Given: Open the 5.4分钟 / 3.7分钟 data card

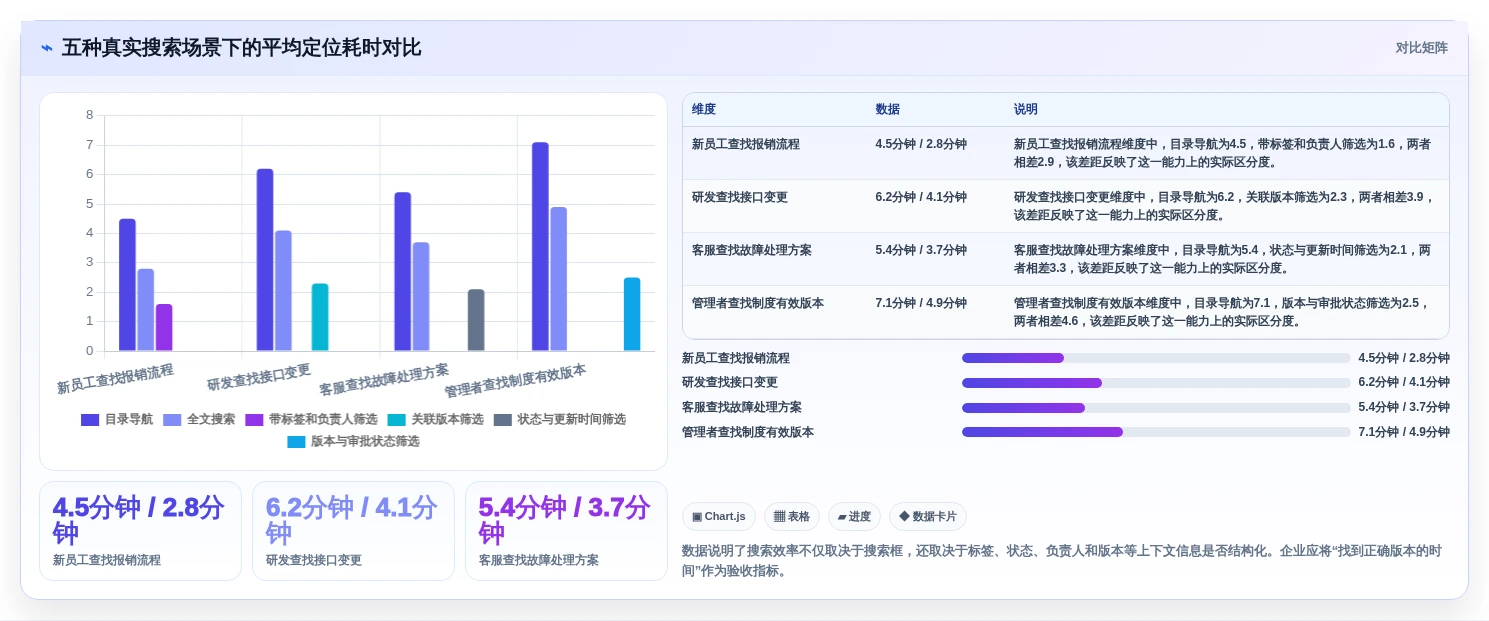Looking at the screenshot, I should click(566, 531).
